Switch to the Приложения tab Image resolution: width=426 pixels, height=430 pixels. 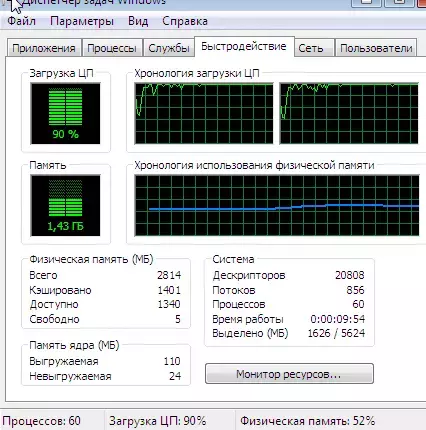[44, 48]
